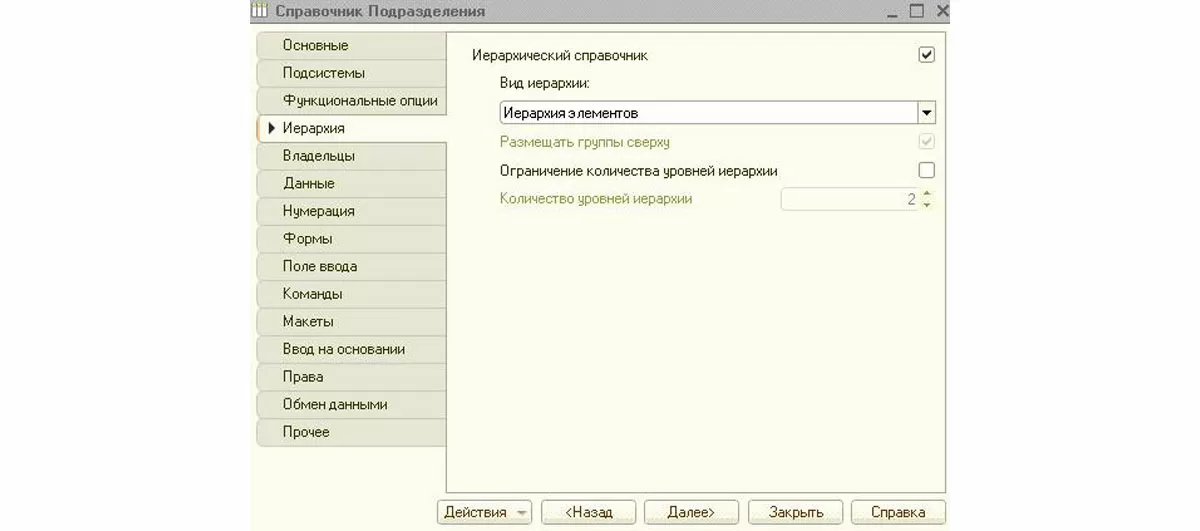Open the Функциональные опции tab

coord(351,101)
